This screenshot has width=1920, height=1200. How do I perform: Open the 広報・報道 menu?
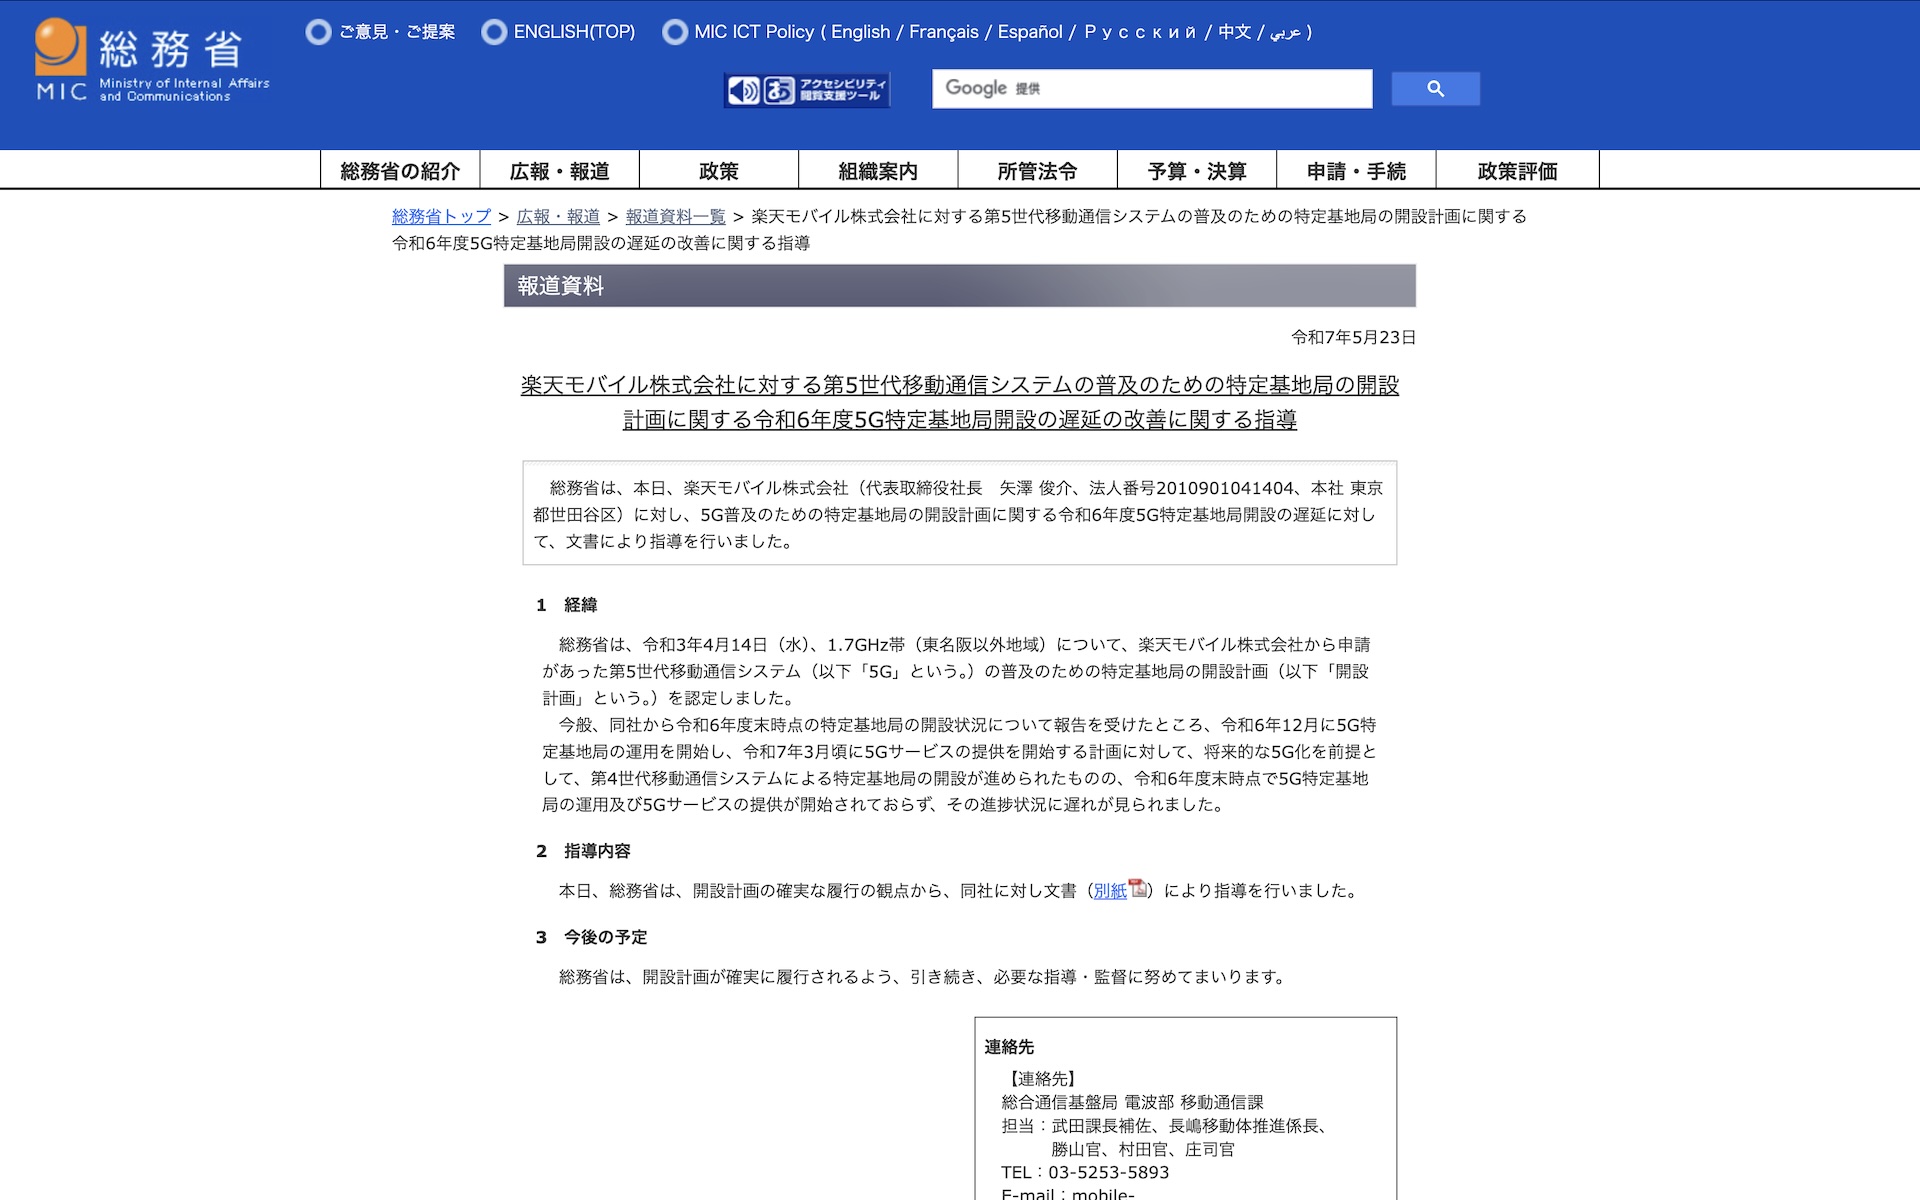tap(560, 170)
